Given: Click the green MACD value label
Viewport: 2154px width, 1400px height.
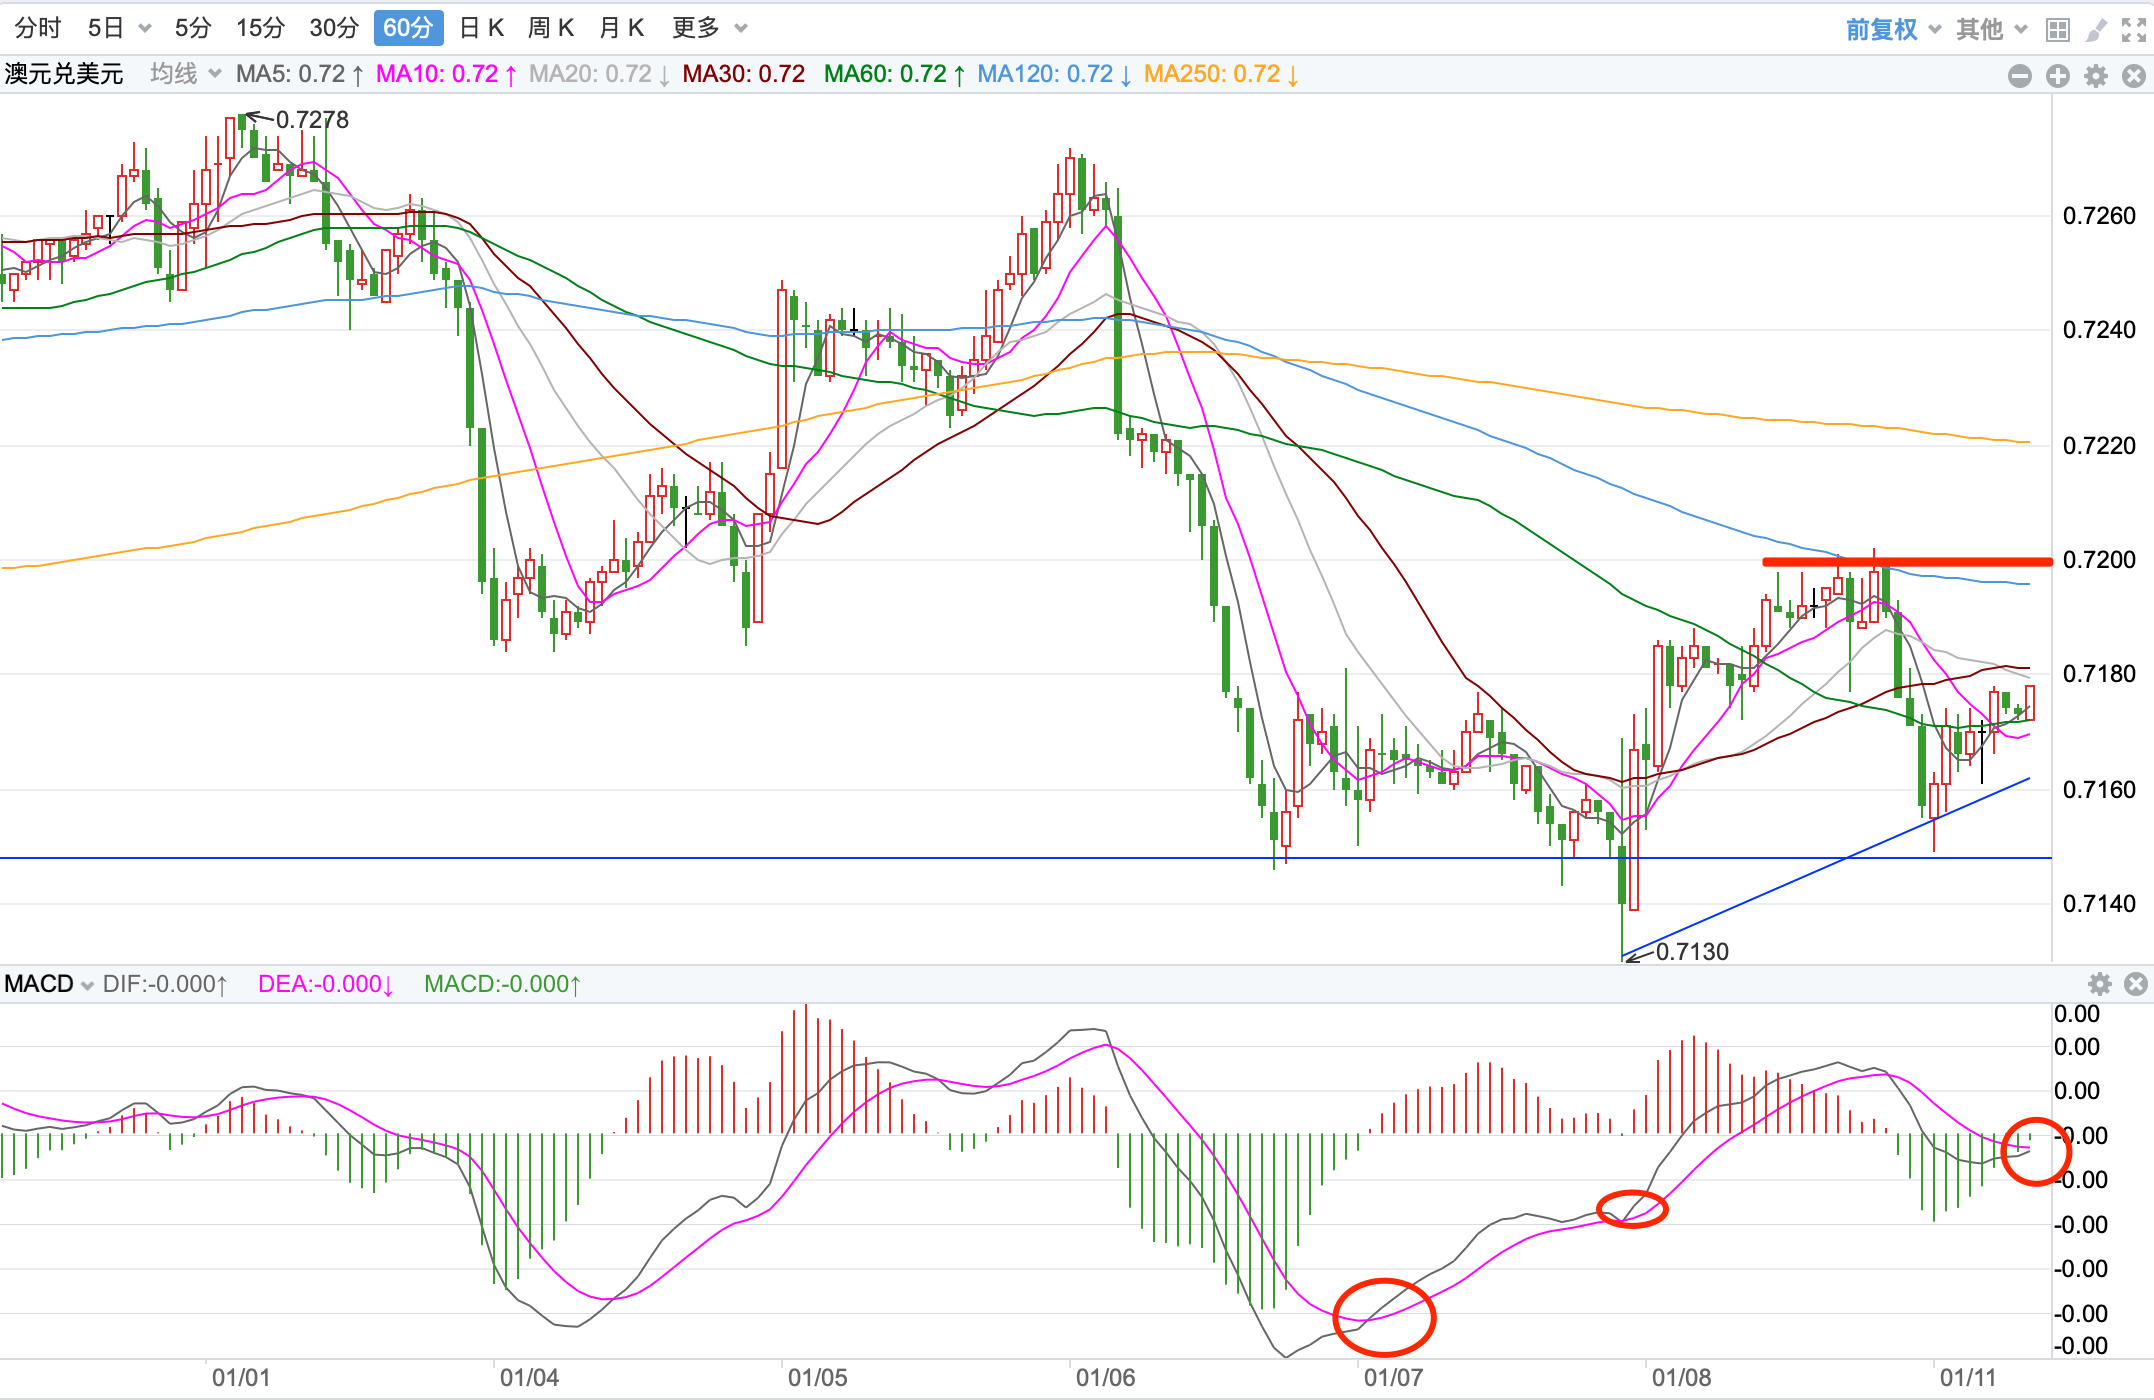Looking at the screenshot, I should (502, 984).
